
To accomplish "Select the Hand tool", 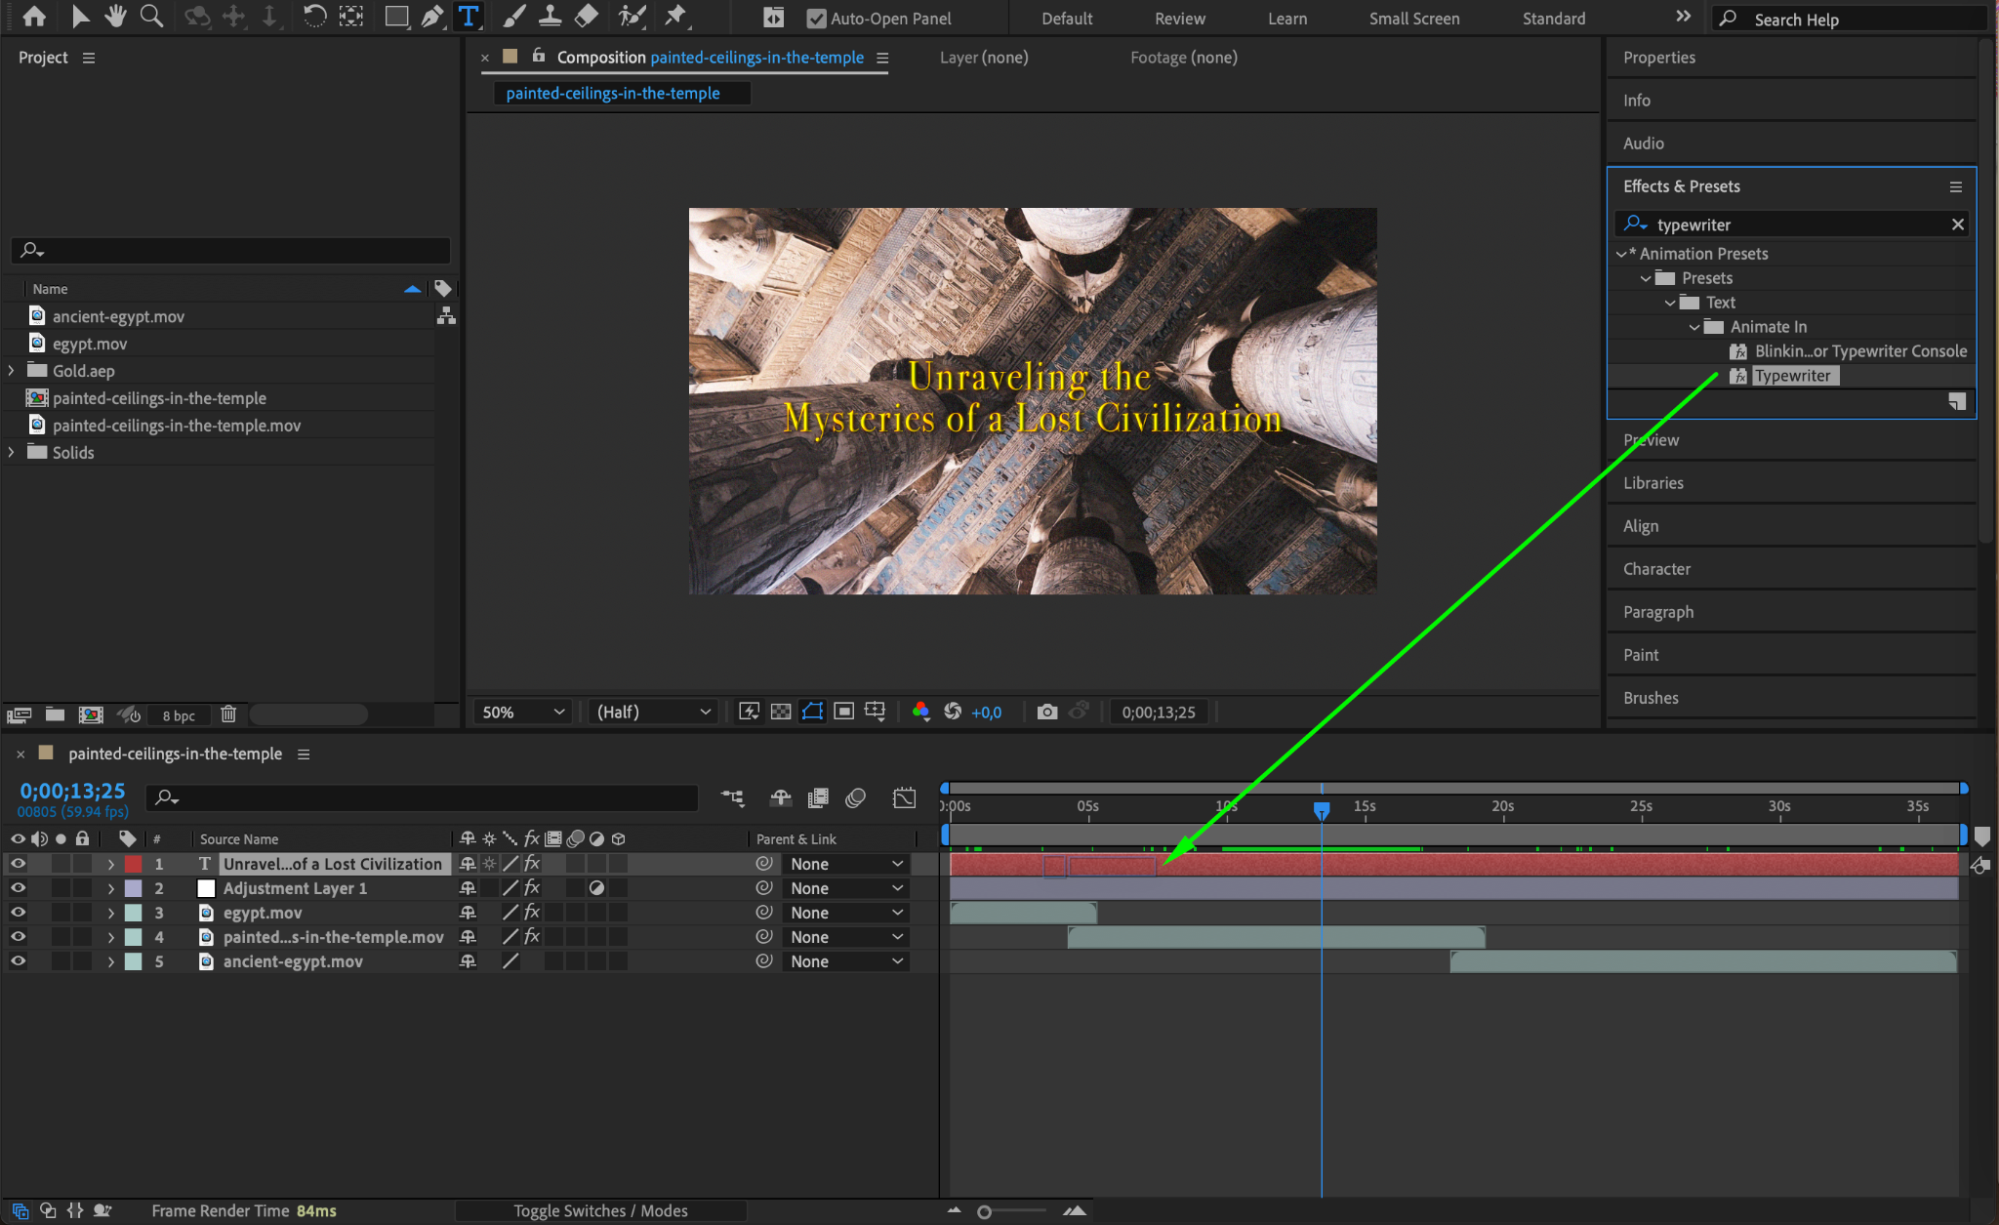I will click(x=116, y=16).
